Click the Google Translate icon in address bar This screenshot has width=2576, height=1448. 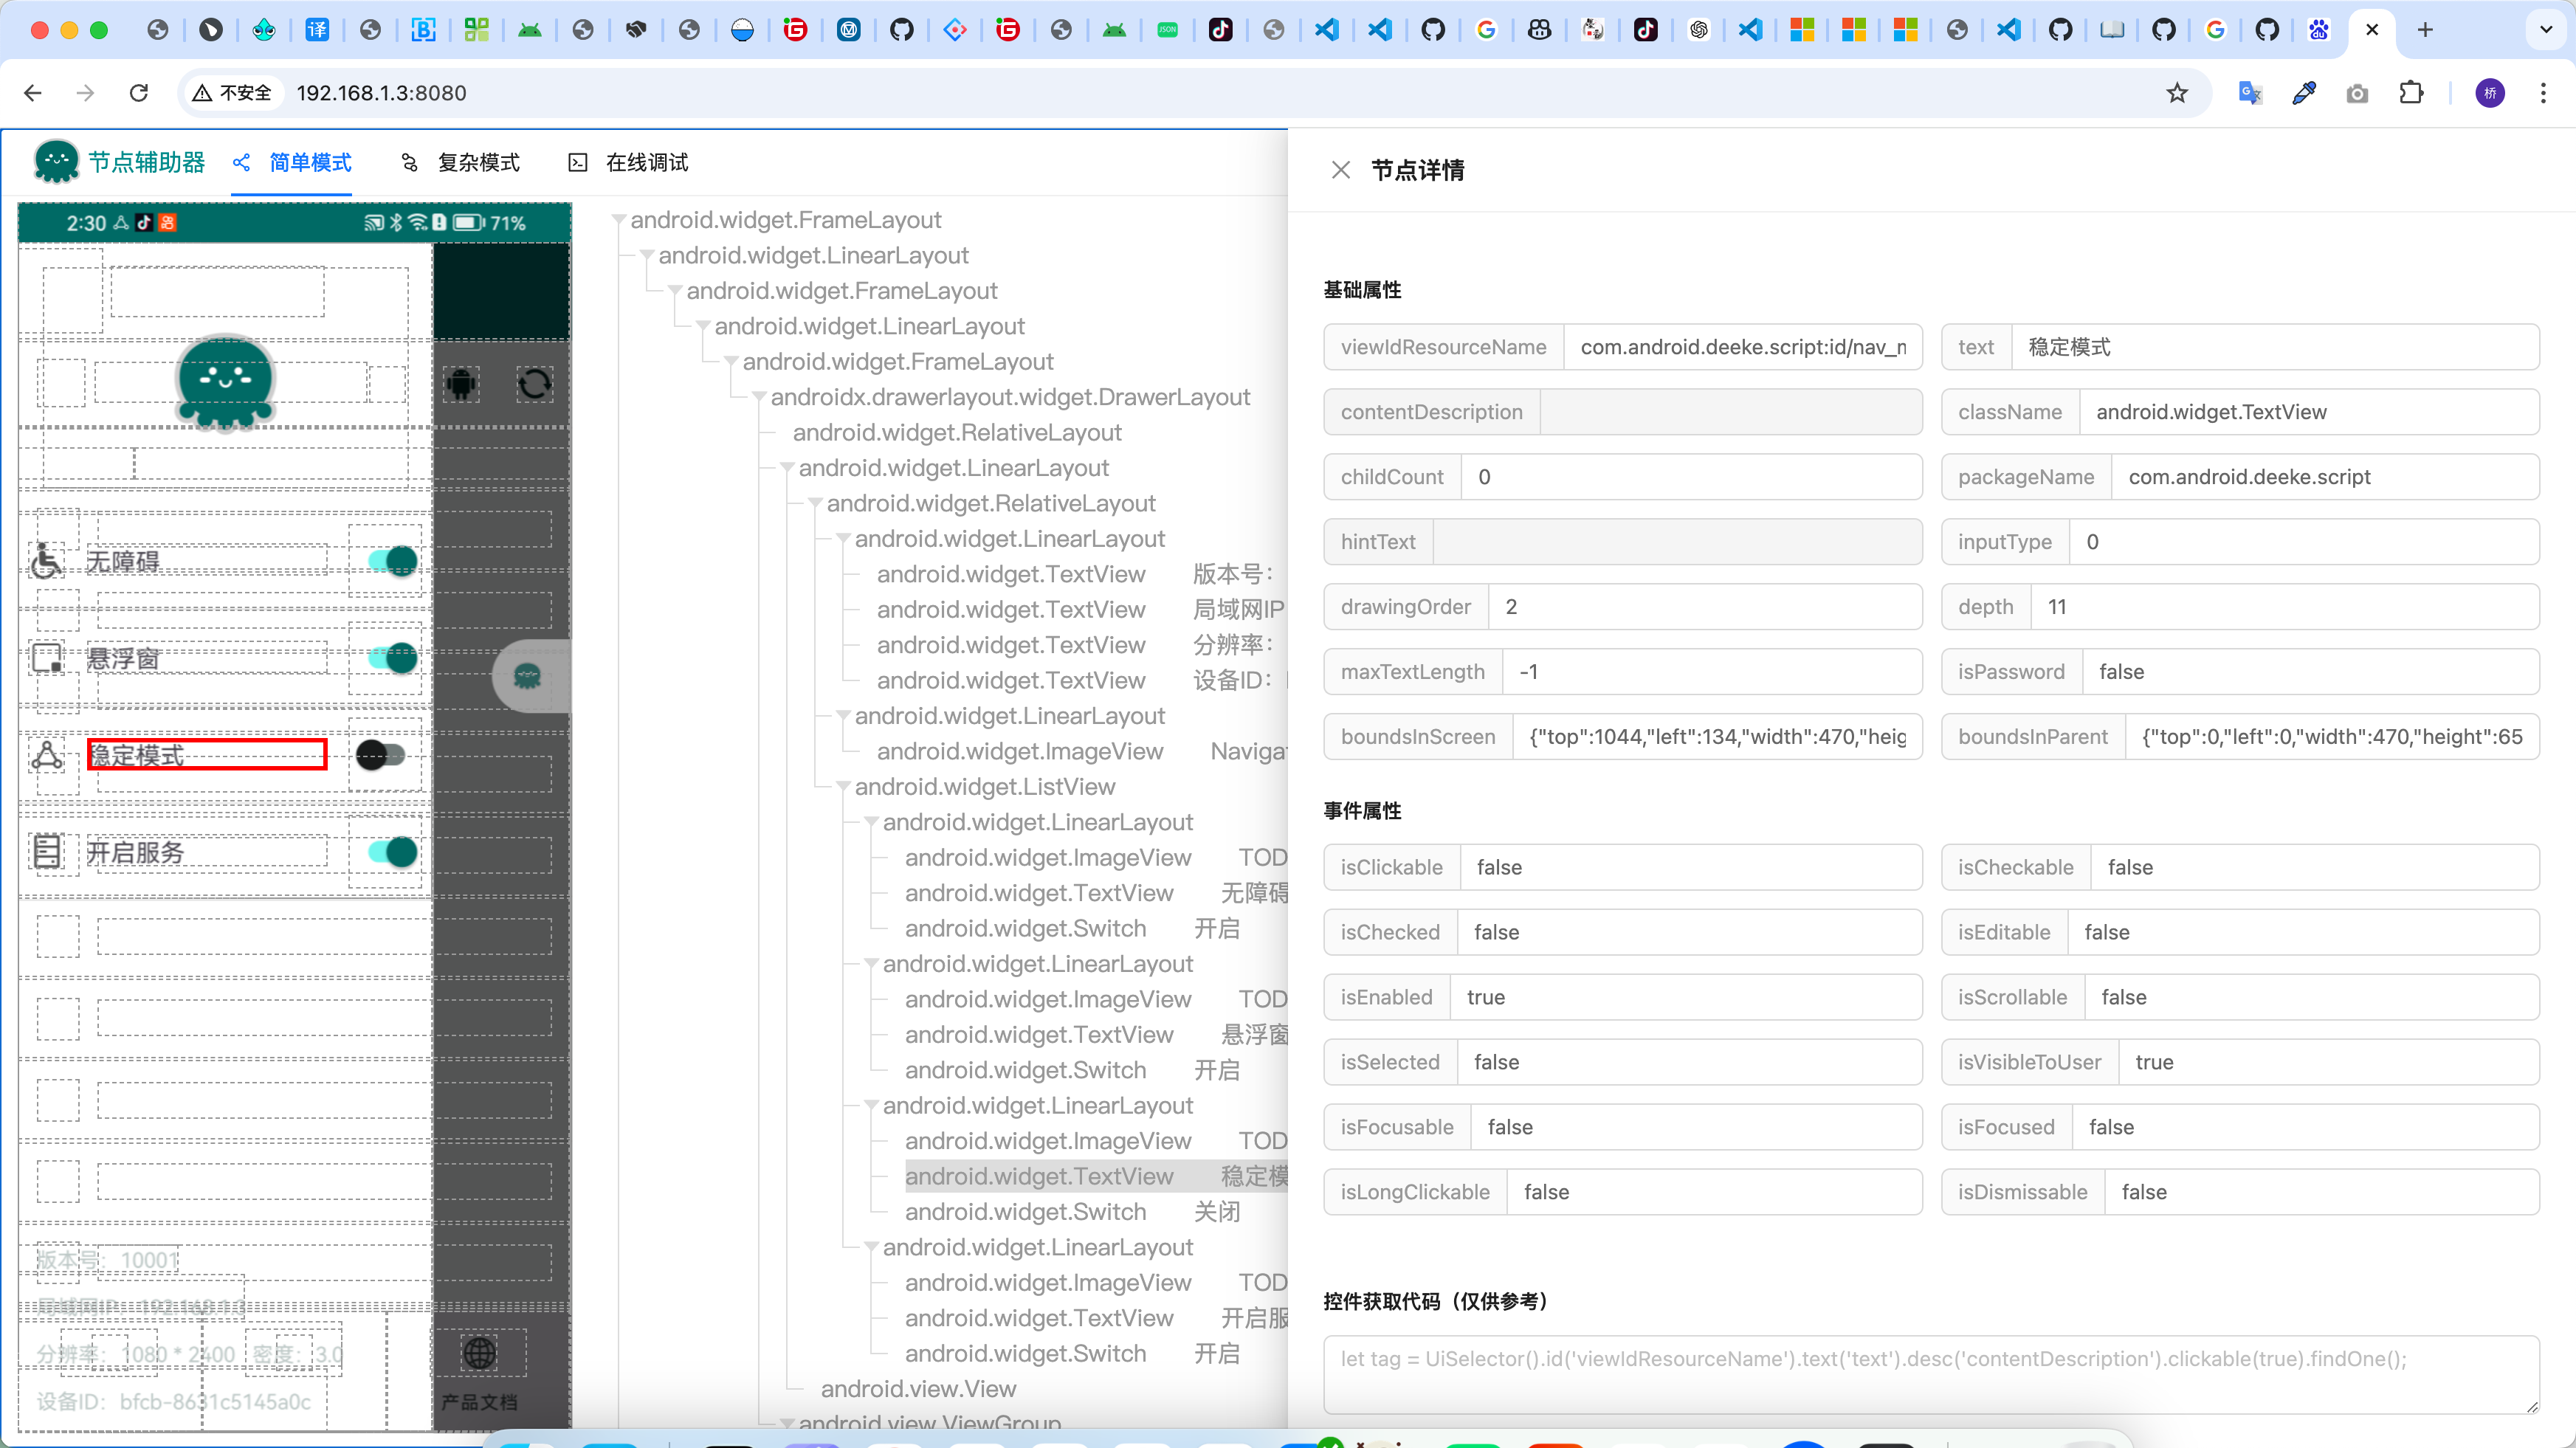(x=2250, y=93)
